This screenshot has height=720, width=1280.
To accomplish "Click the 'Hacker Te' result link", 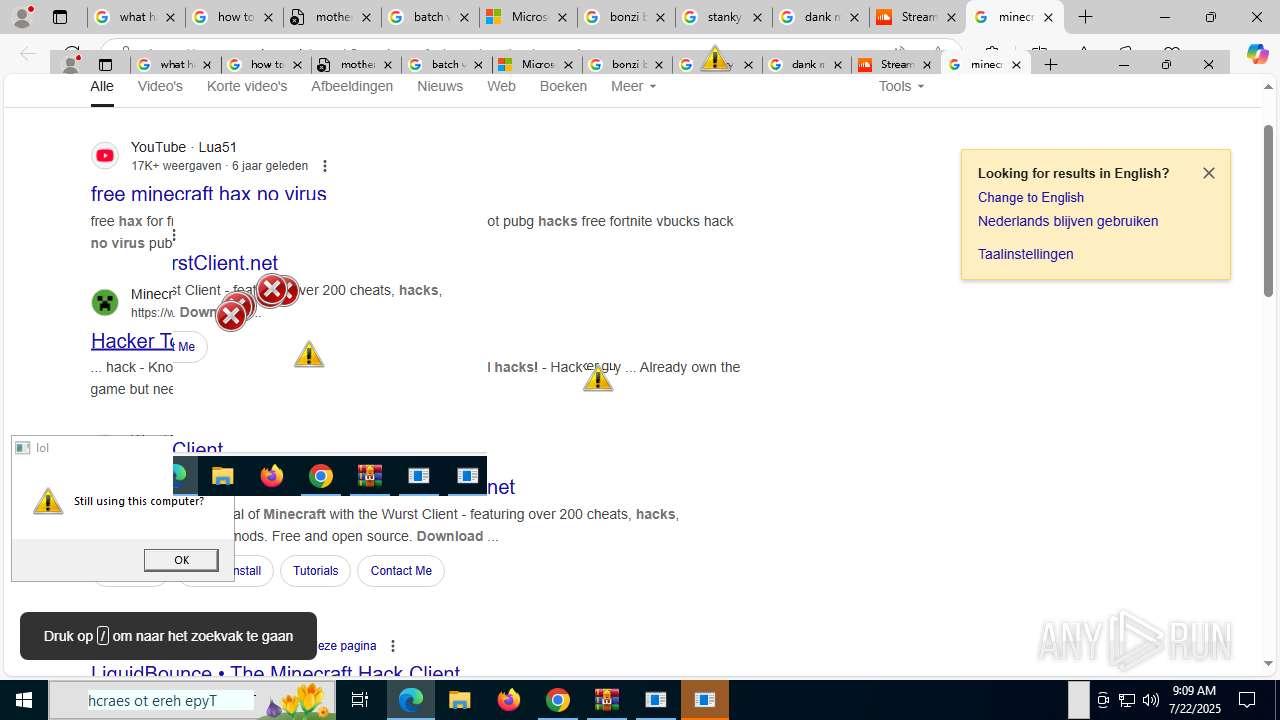I will click(132, 341).
